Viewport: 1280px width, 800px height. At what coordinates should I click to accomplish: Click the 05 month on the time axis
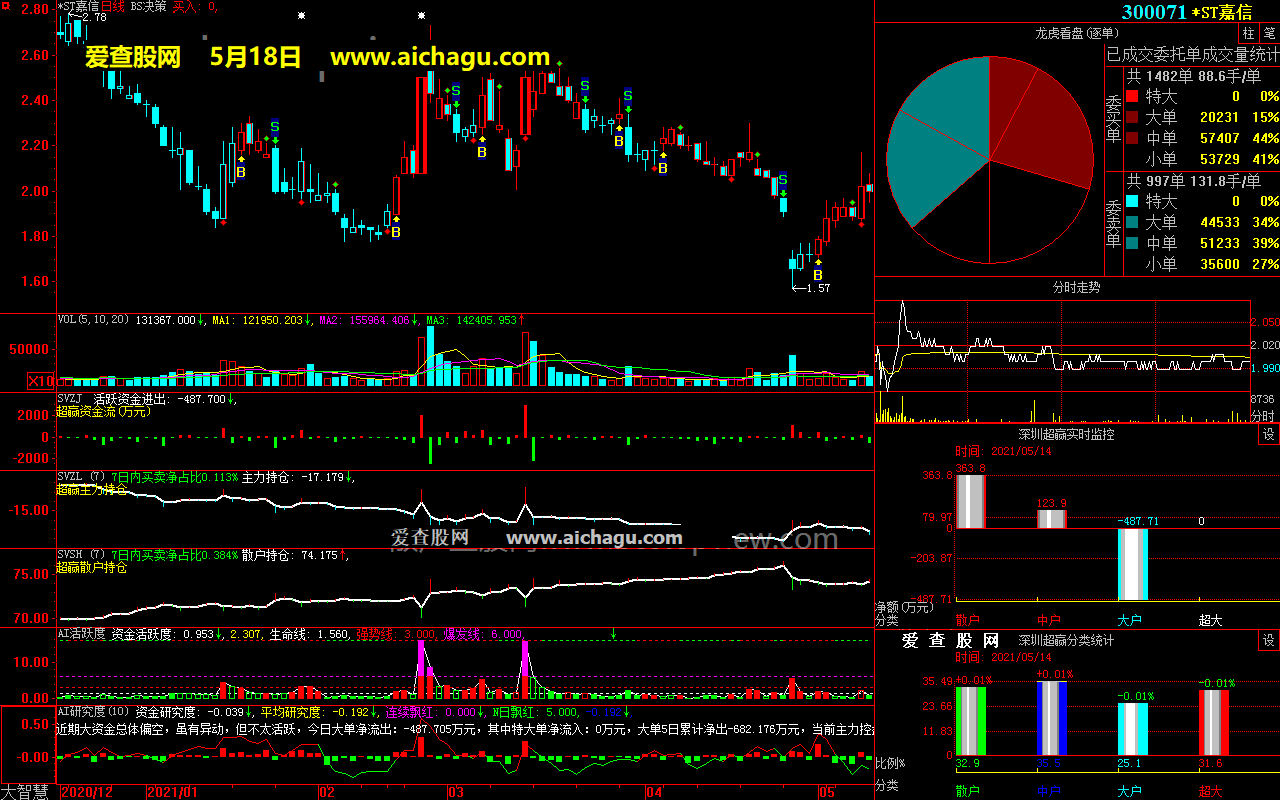827,792
